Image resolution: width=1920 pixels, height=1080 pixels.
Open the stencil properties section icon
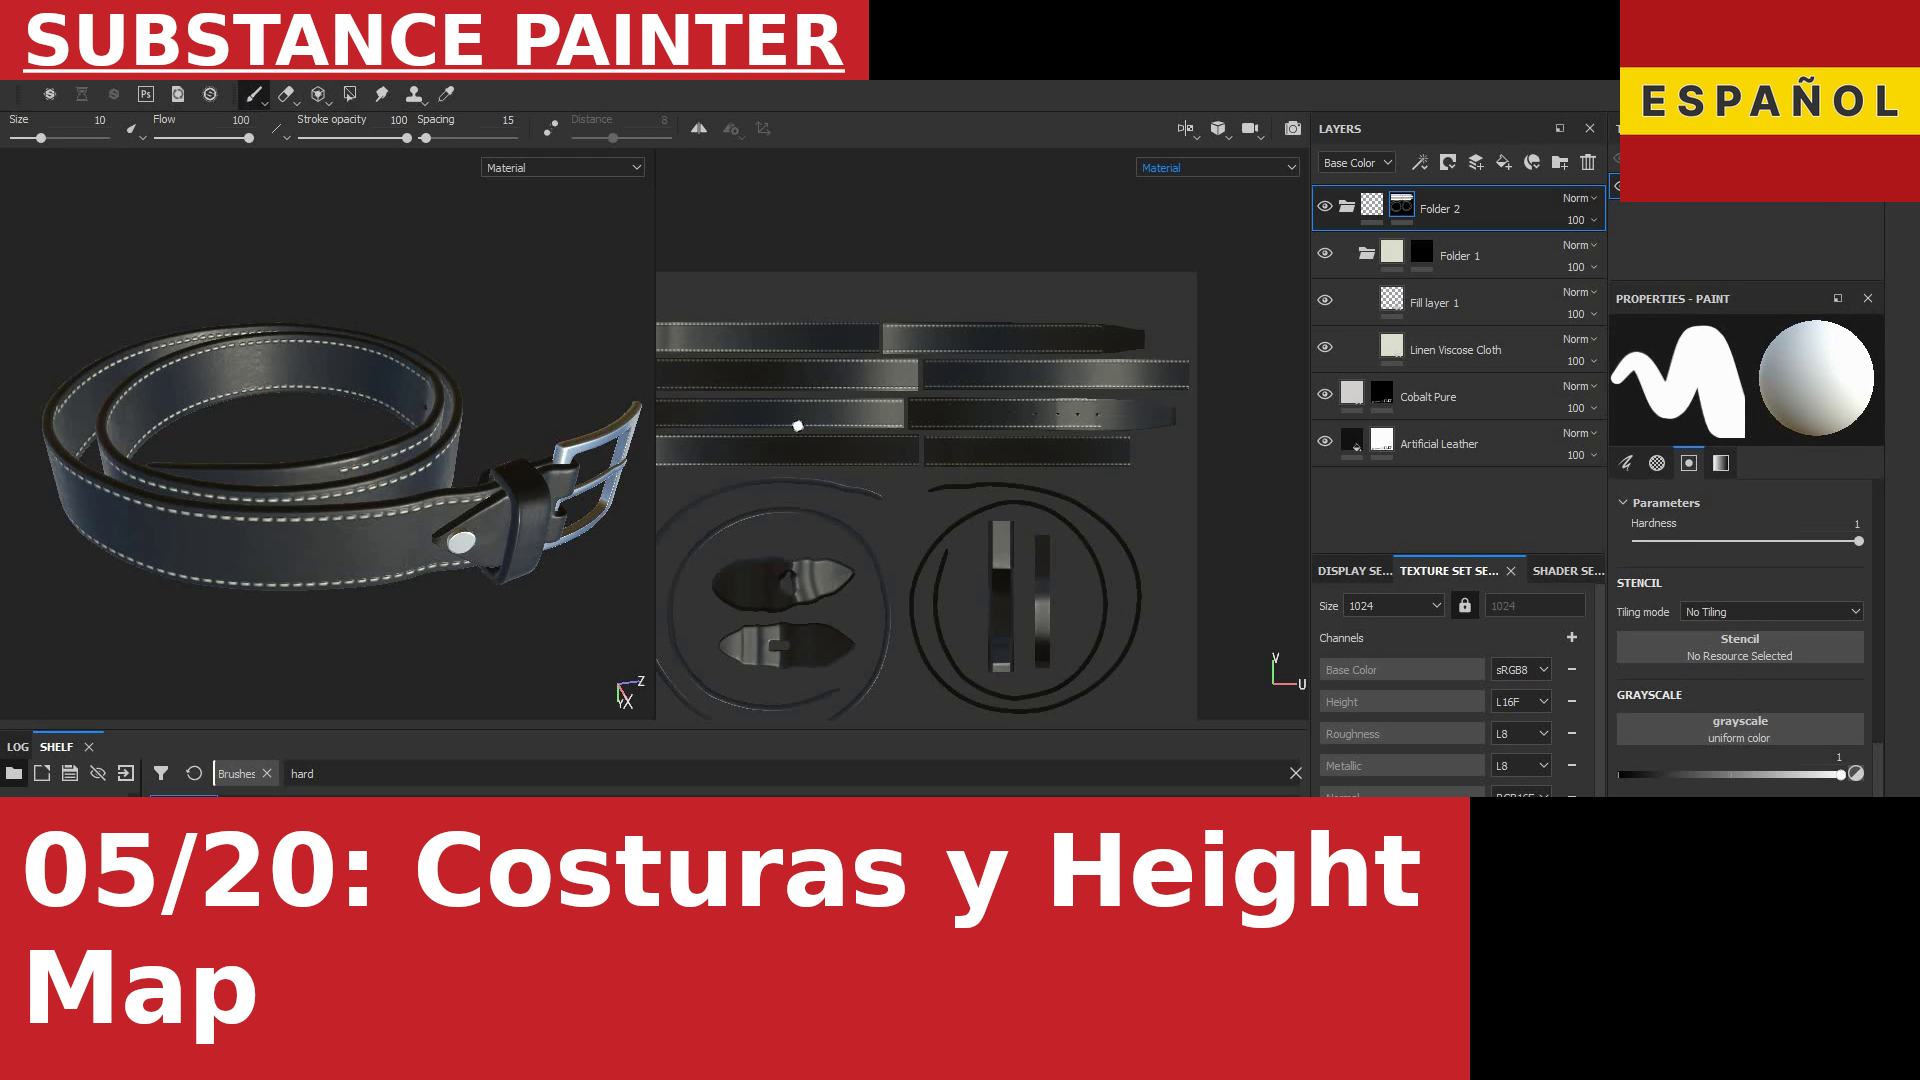pyautogui.click(x=1689, y=463)
